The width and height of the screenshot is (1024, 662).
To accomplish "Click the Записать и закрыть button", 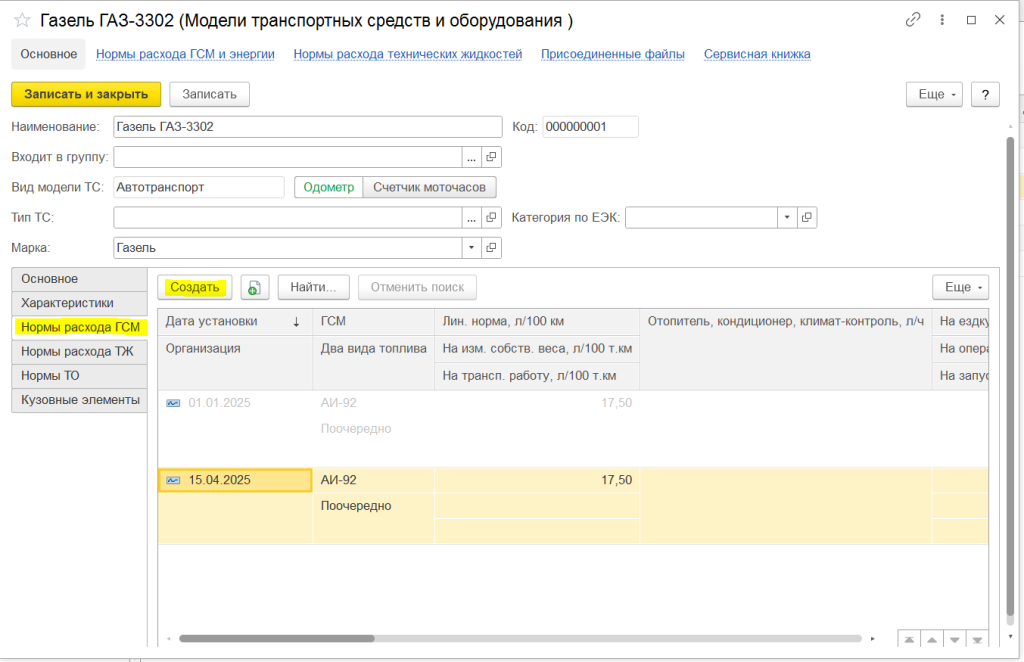I will pos(85,94).
